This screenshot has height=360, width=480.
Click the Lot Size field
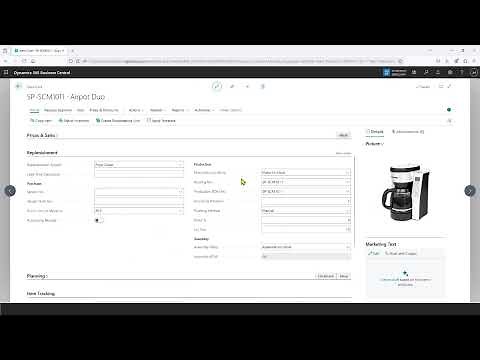pyautogui.click(x=306, y=230)
